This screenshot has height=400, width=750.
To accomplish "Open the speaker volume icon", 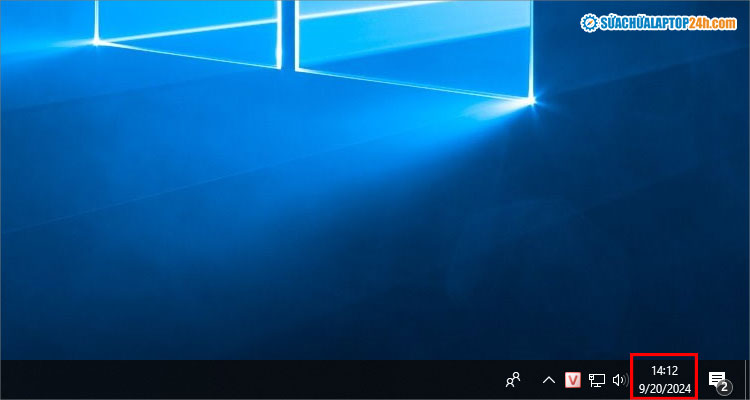I will [x=619, y=380].
